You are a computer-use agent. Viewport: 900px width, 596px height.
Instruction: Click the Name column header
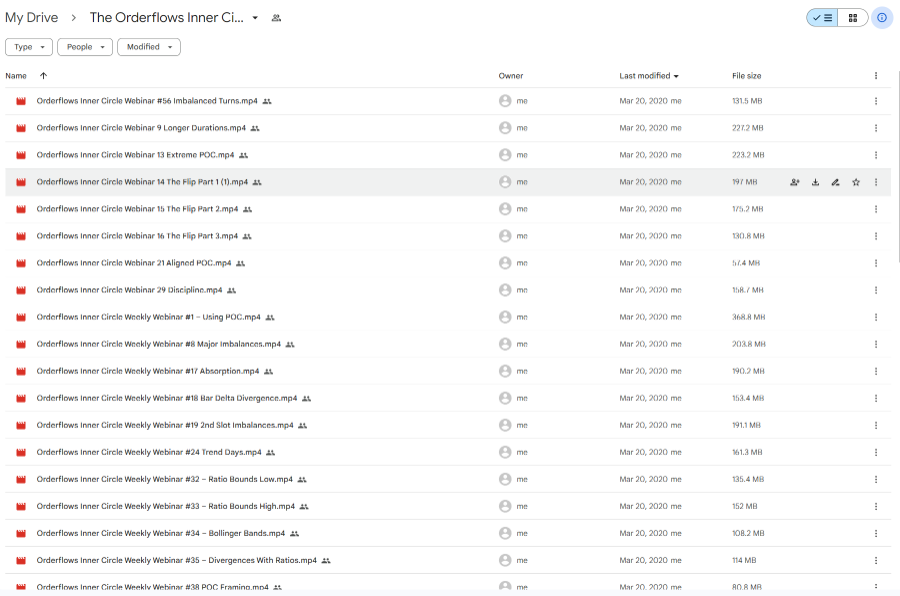coord(16,76)
